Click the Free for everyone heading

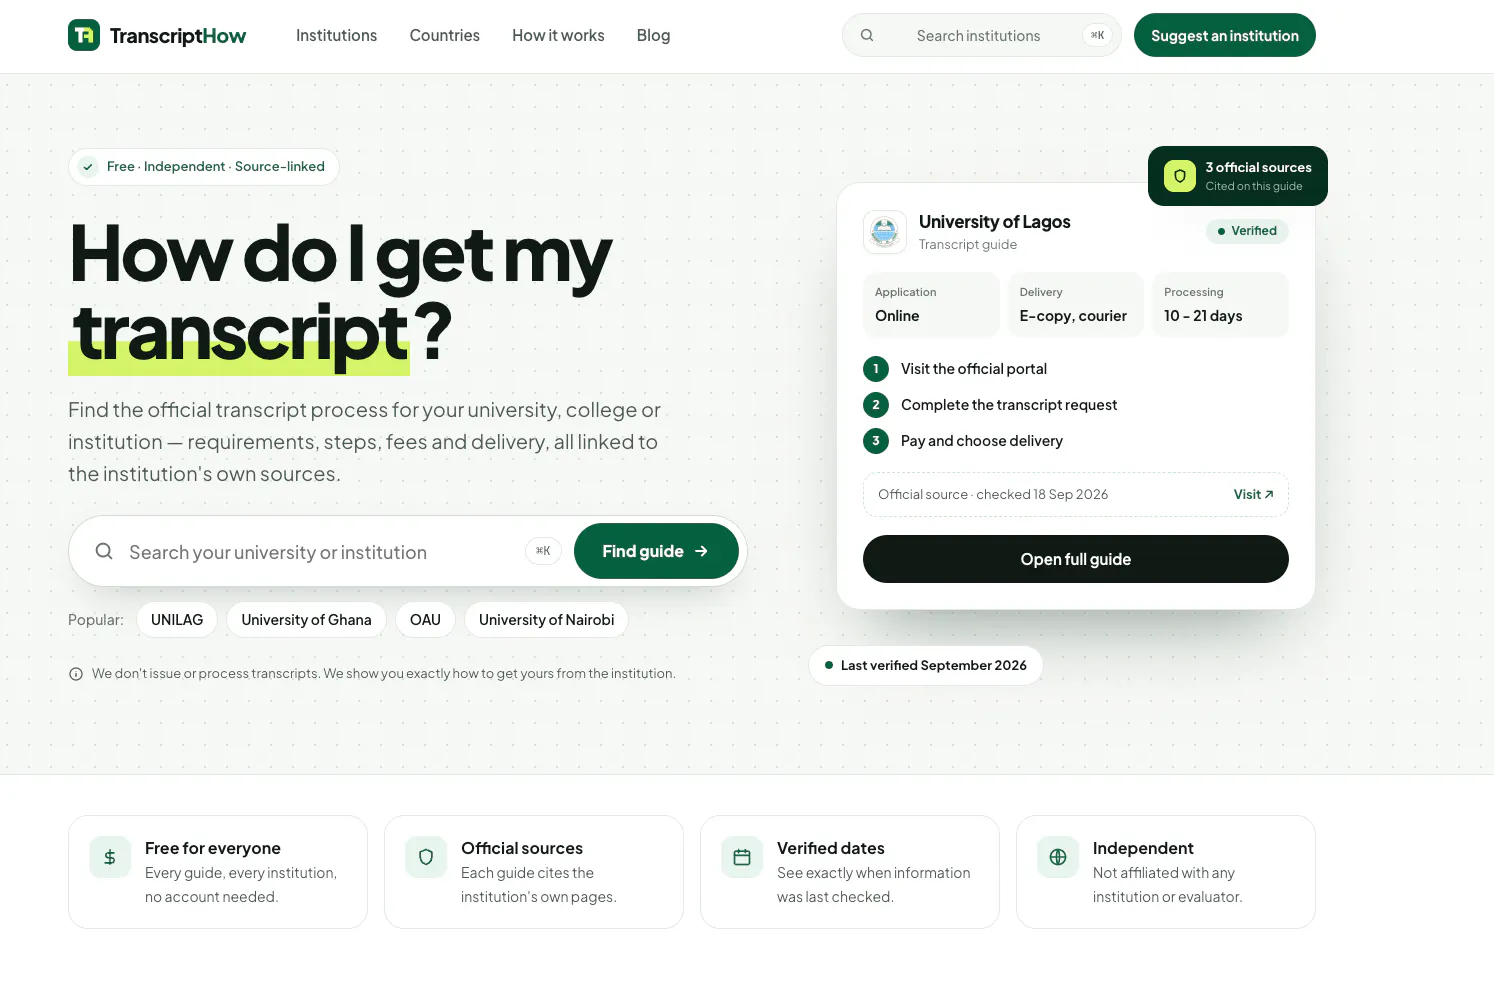[x=213, y=848]
